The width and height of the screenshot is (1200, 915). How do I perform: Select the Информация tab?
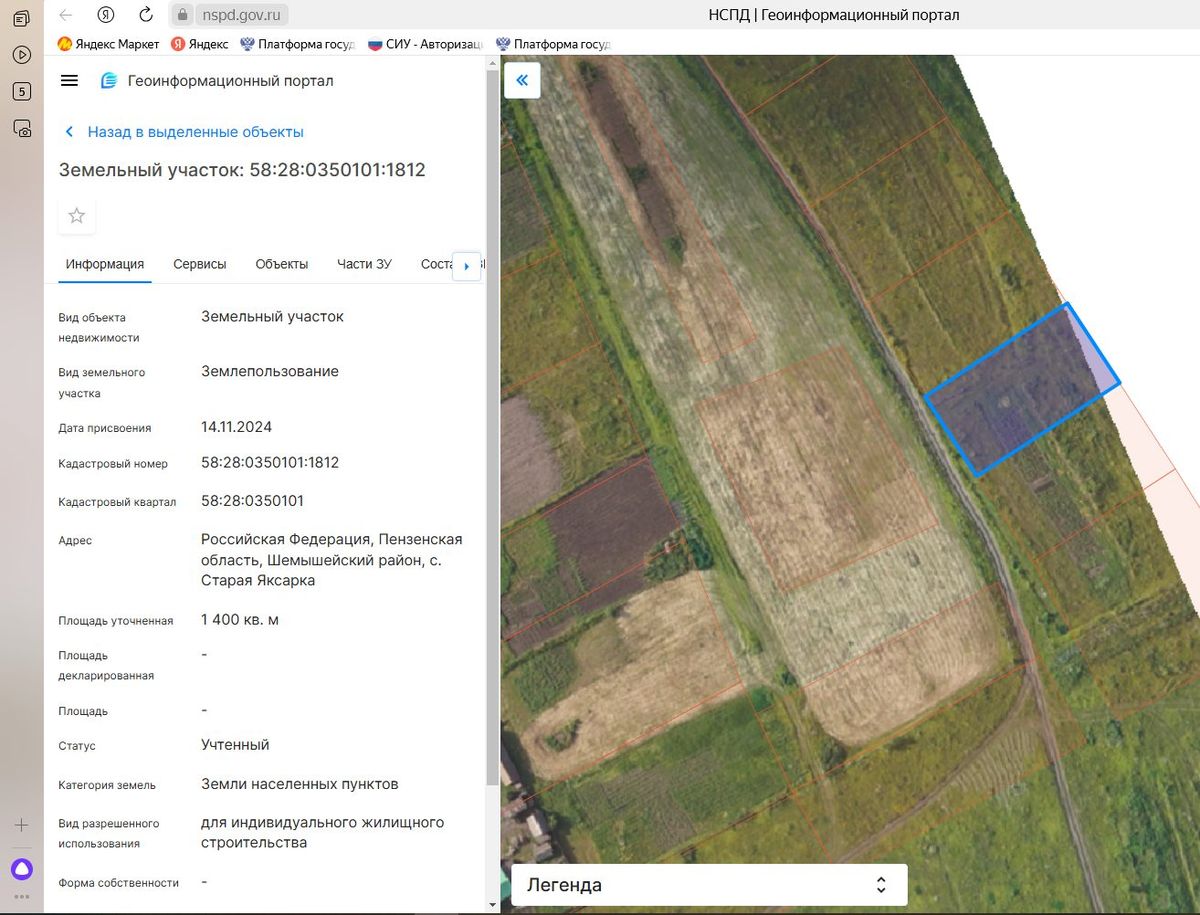pyautogui.click(x=105, y=264)
